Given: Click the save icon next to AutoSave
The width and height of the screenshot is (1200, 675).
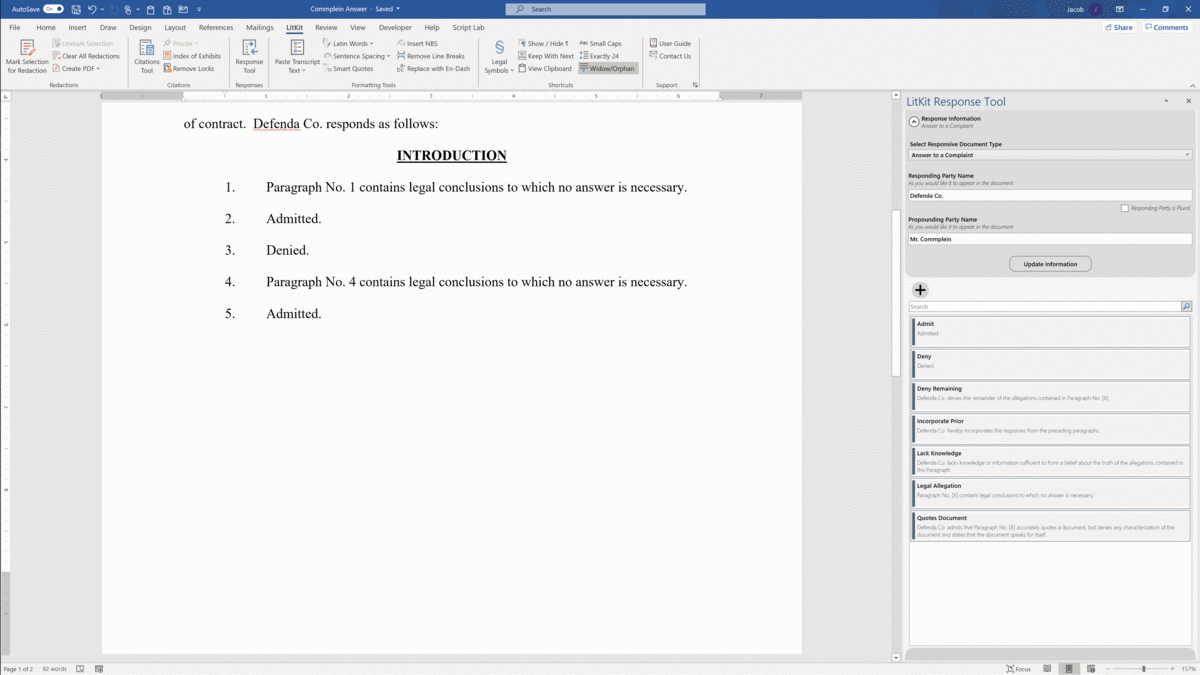Looking at the screenshot, I should (x=76, y=9).
